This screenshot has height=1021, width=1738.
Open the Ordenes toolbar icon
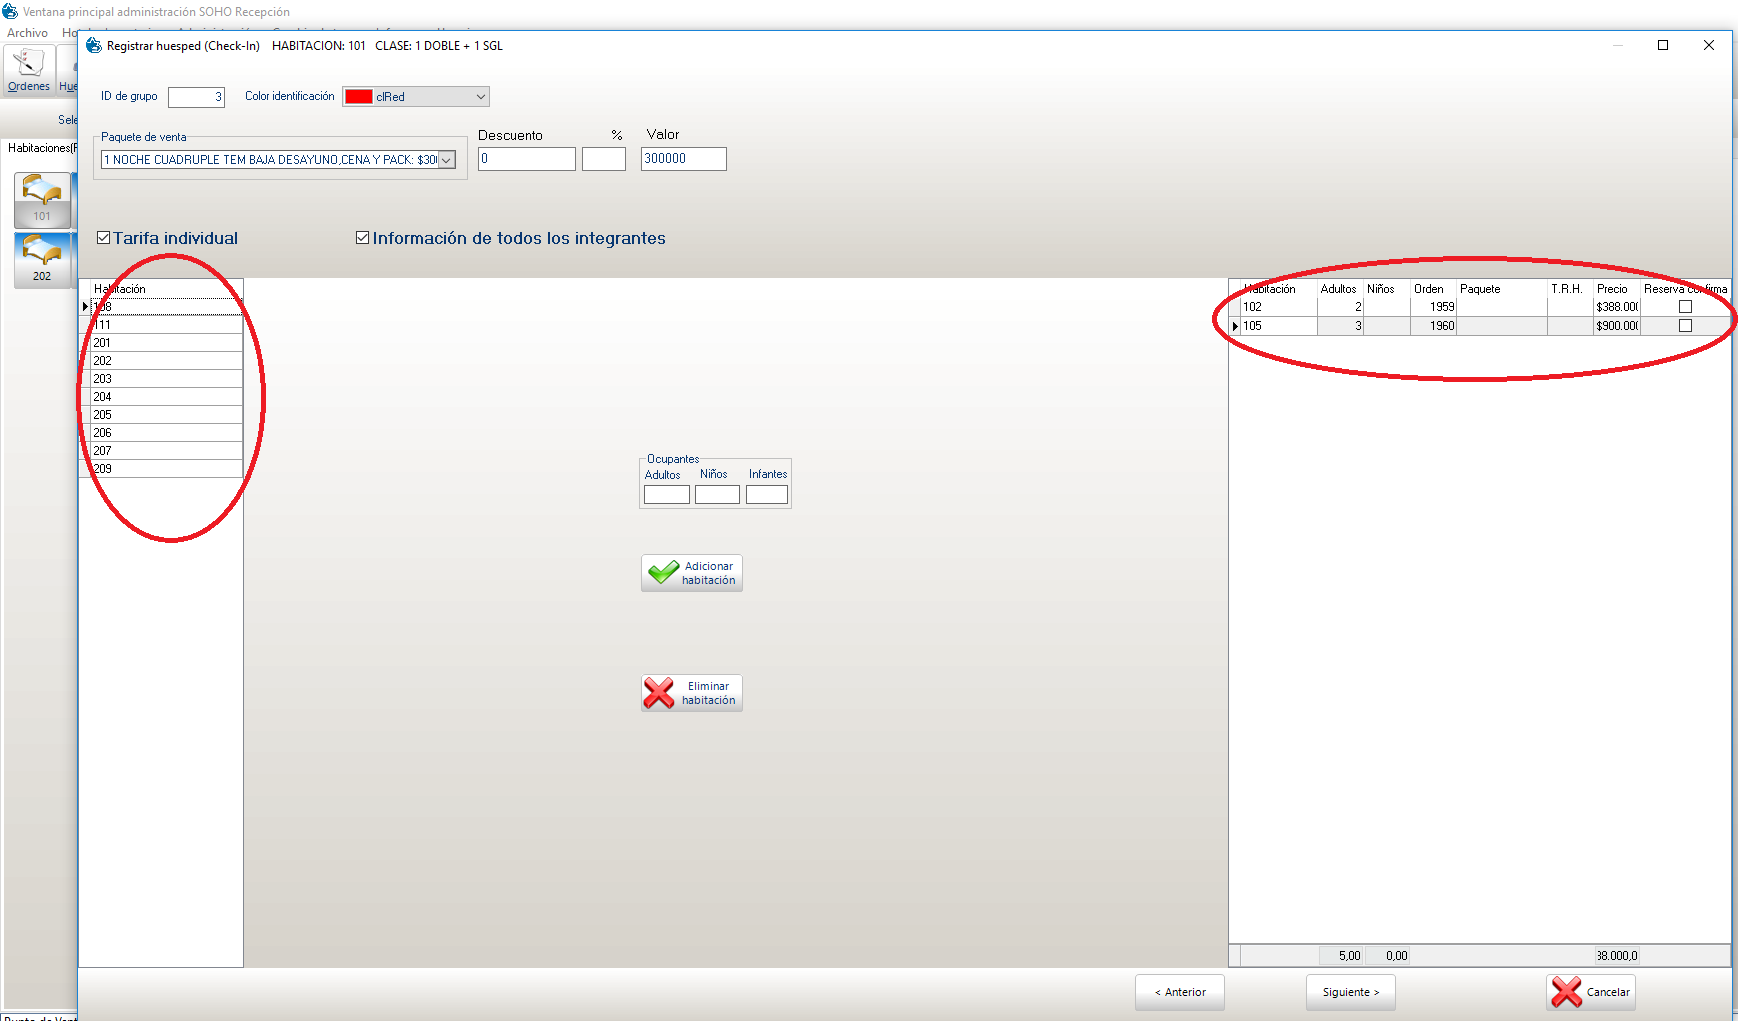coord(28,65)
